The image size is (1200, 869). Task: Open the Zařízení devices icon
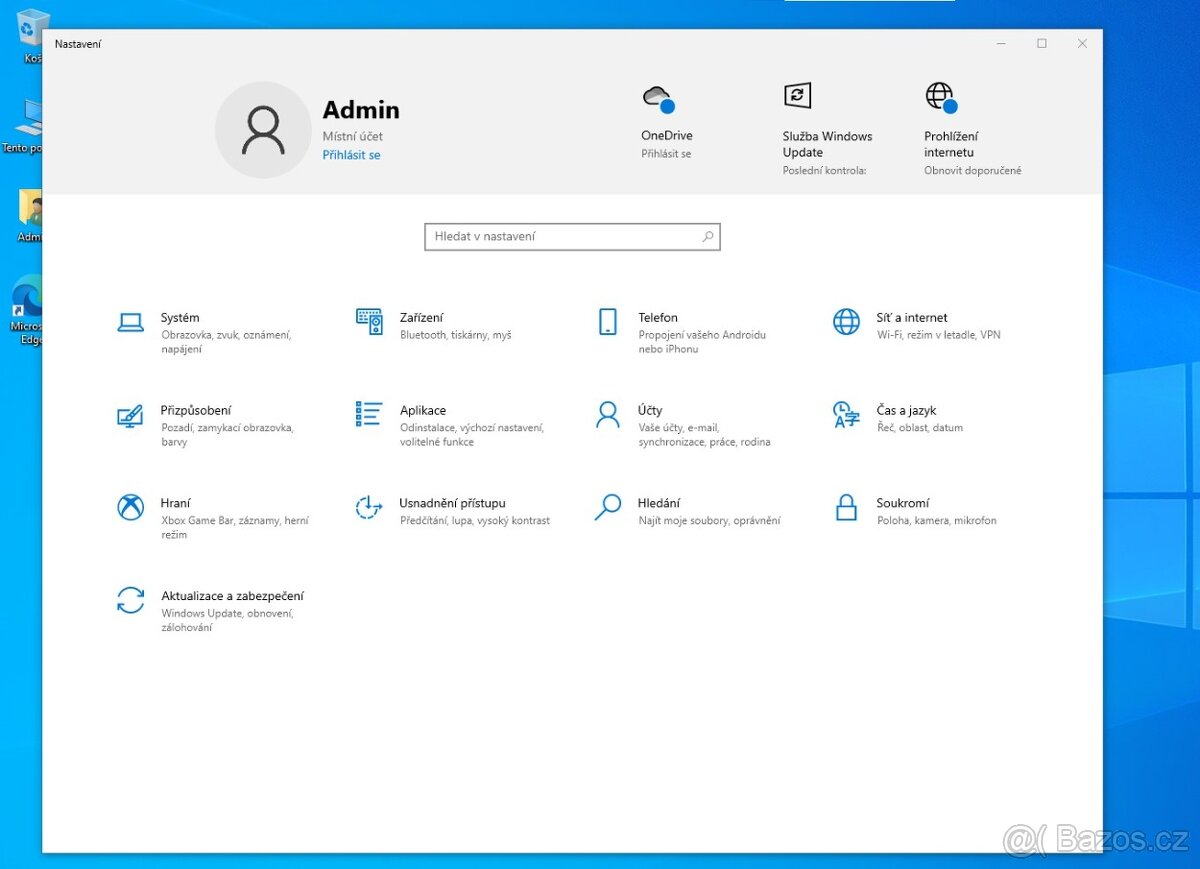369,322
